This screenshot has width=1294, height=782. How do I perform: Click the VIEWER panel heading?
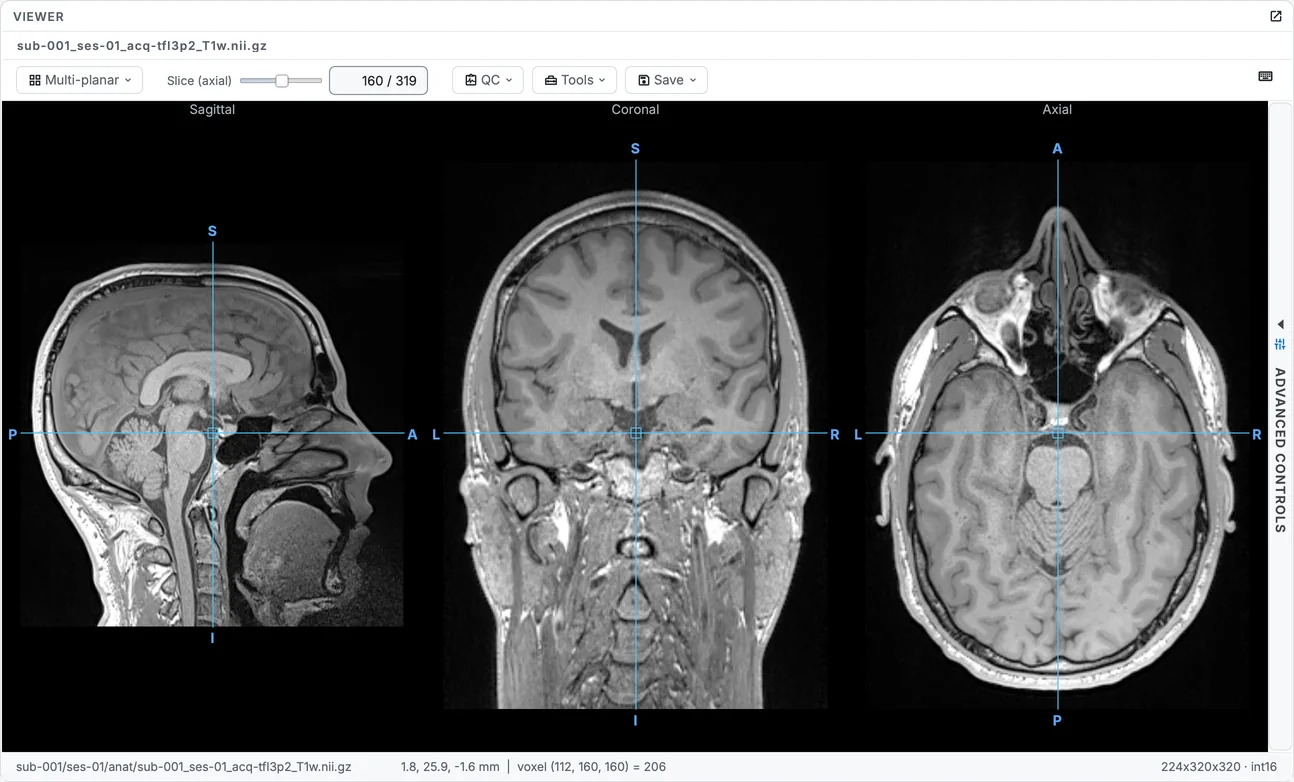click(38, 16)
